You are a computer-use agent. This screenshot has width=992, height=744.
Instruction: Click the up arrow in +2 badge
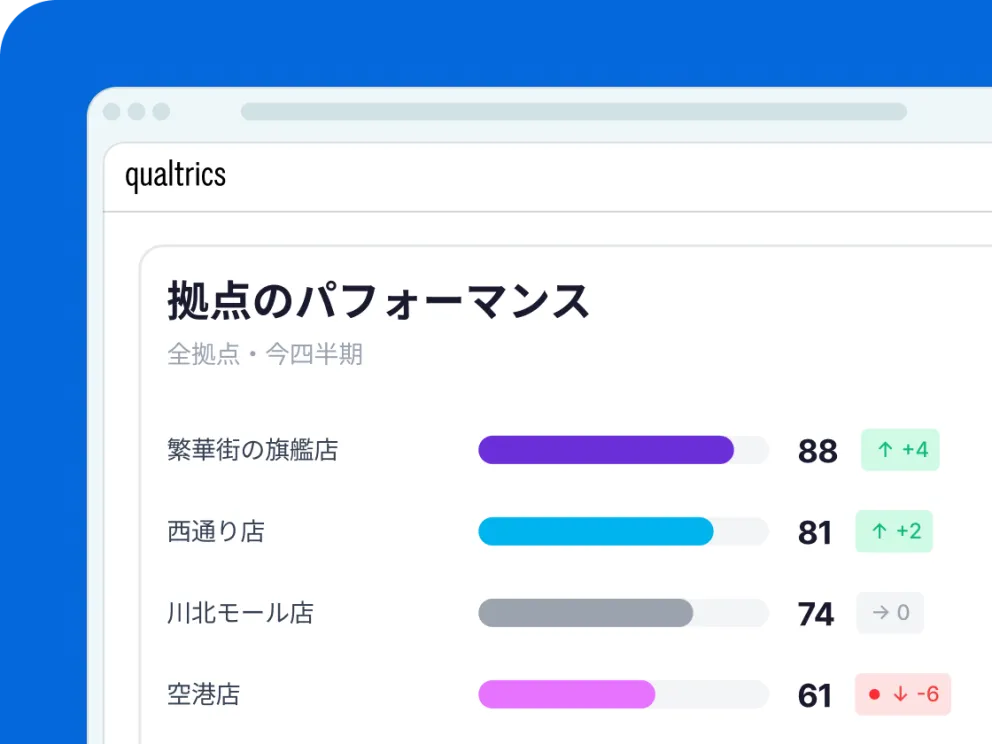coord(879,531)
